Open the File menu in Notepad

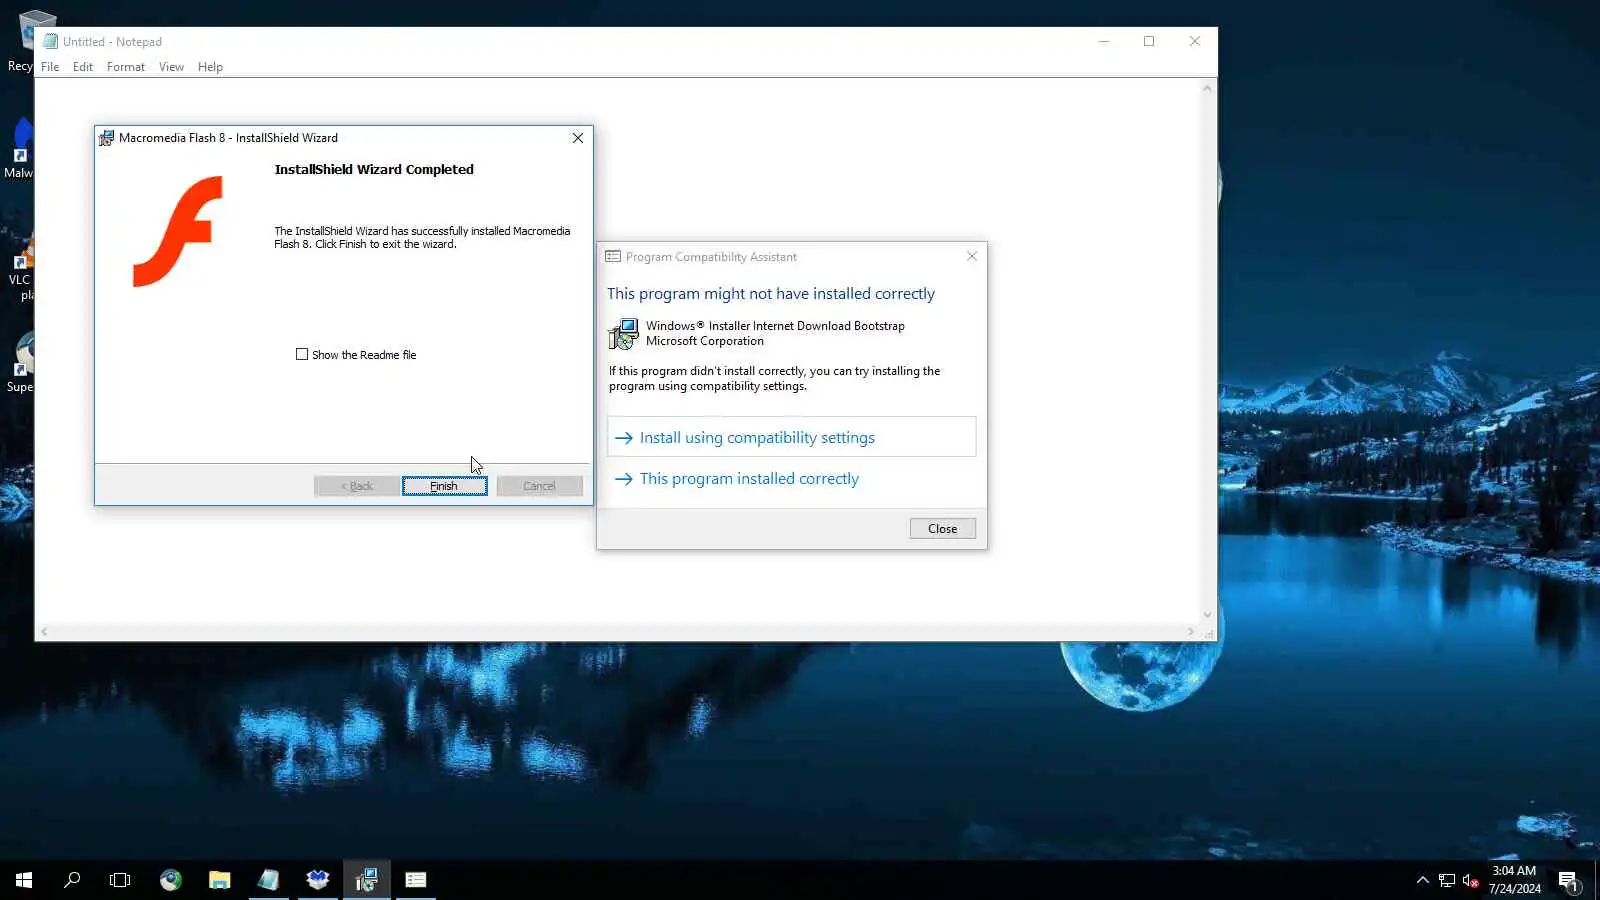click(50, 67)
